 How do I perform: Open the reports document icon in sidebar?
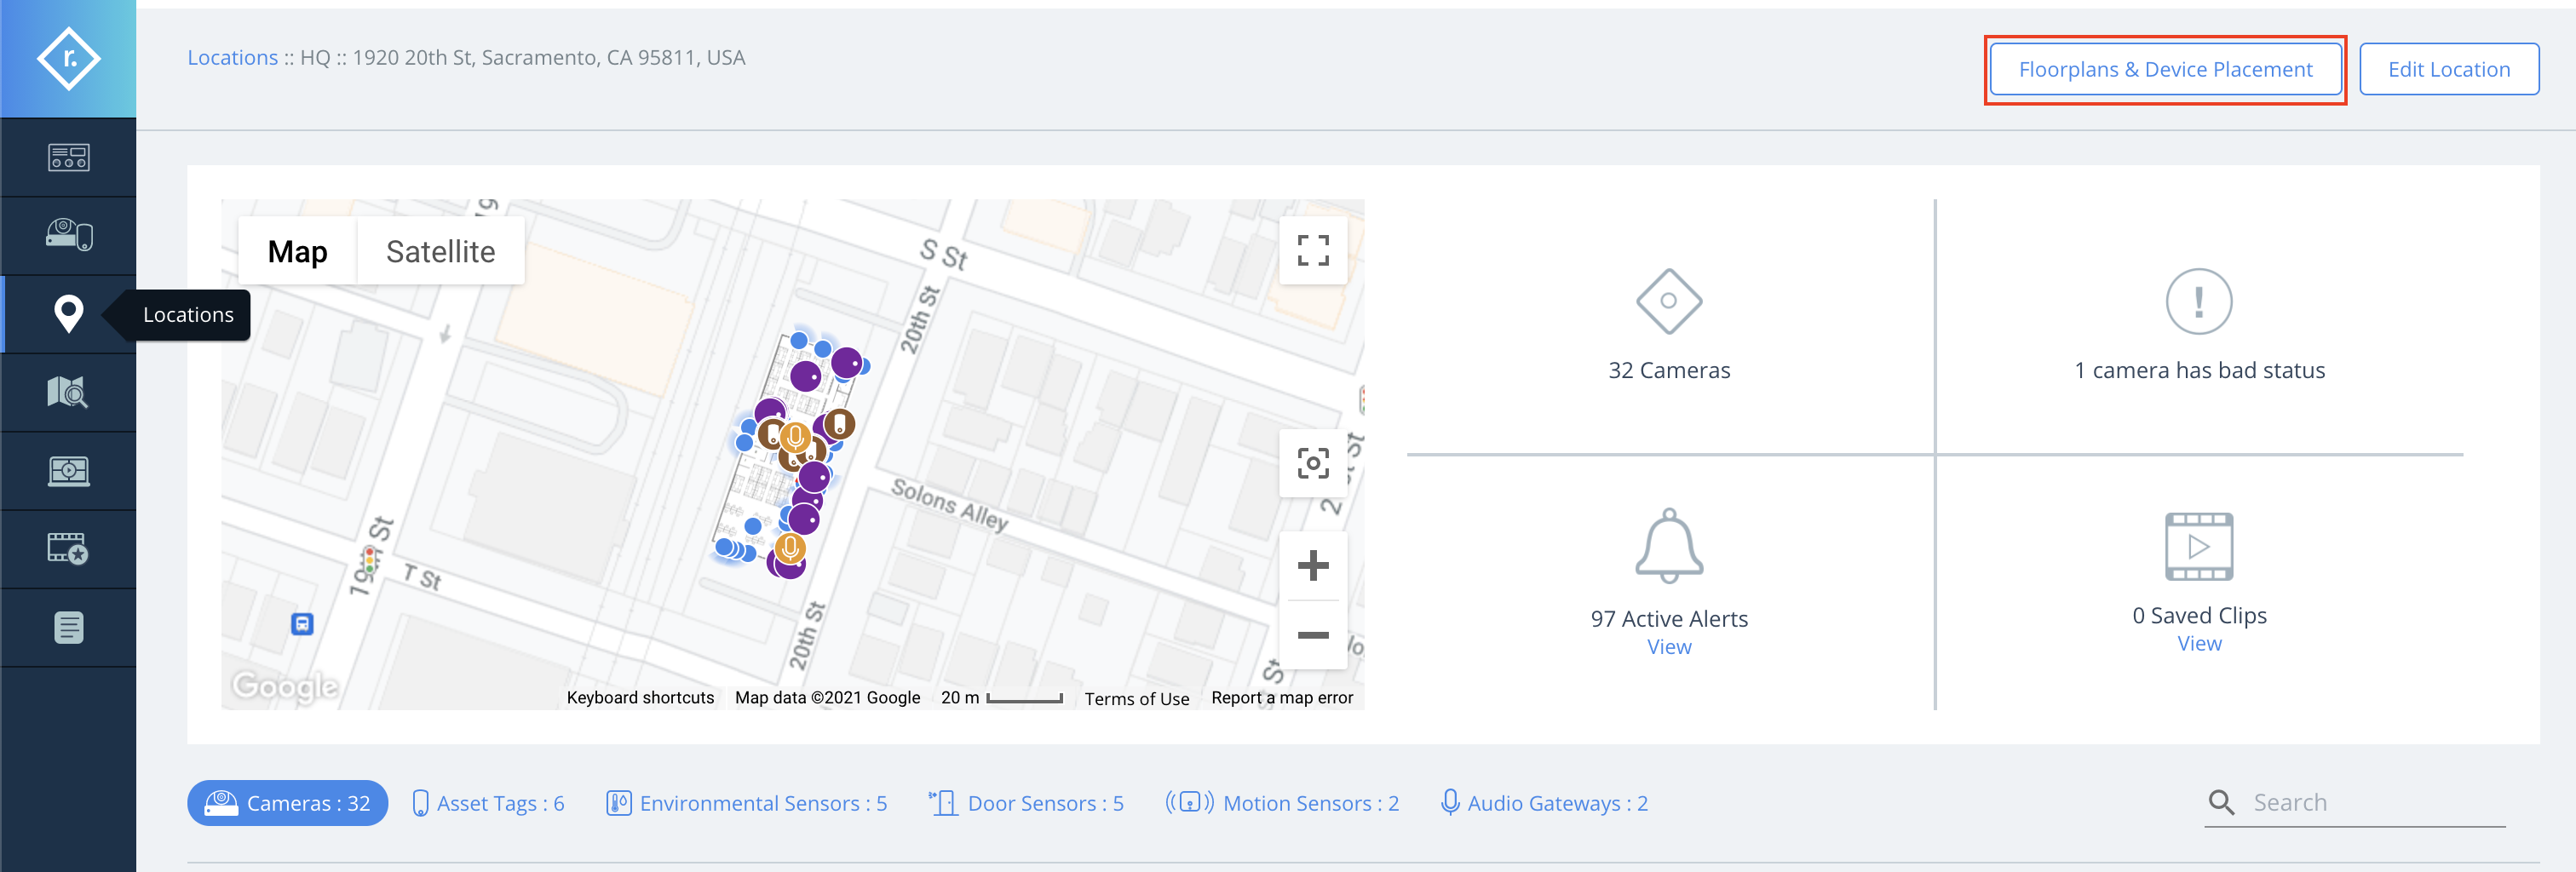click(68, 627)
